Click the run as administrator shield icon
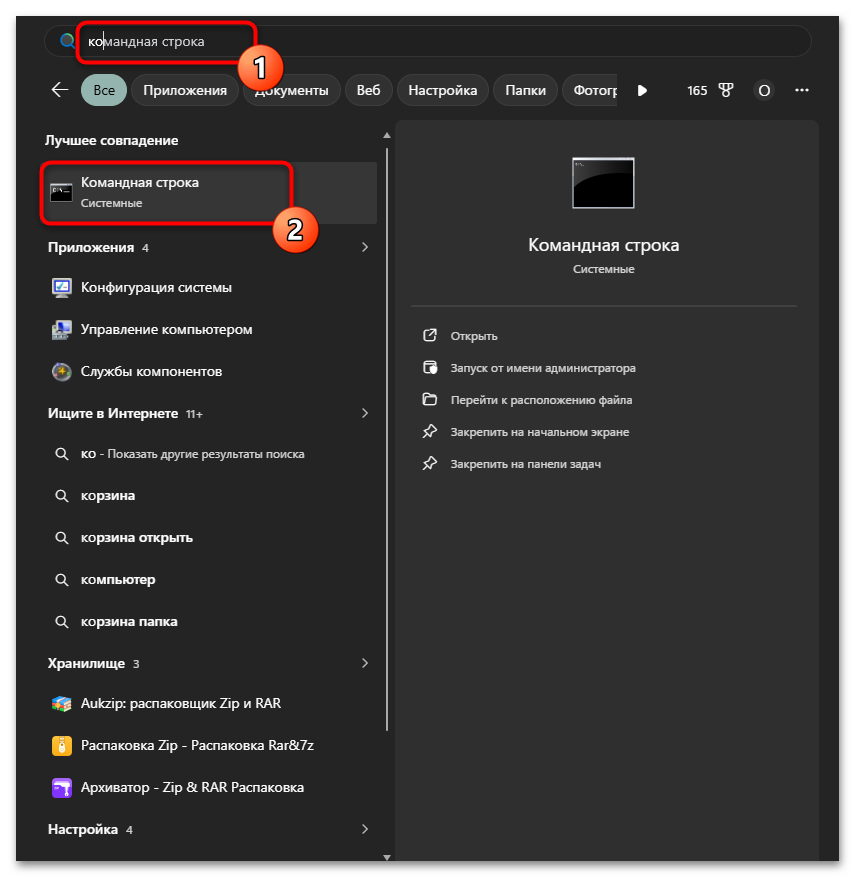Image resolution: width=855 pixels, height=877 pixels. (x=429, y=367)
